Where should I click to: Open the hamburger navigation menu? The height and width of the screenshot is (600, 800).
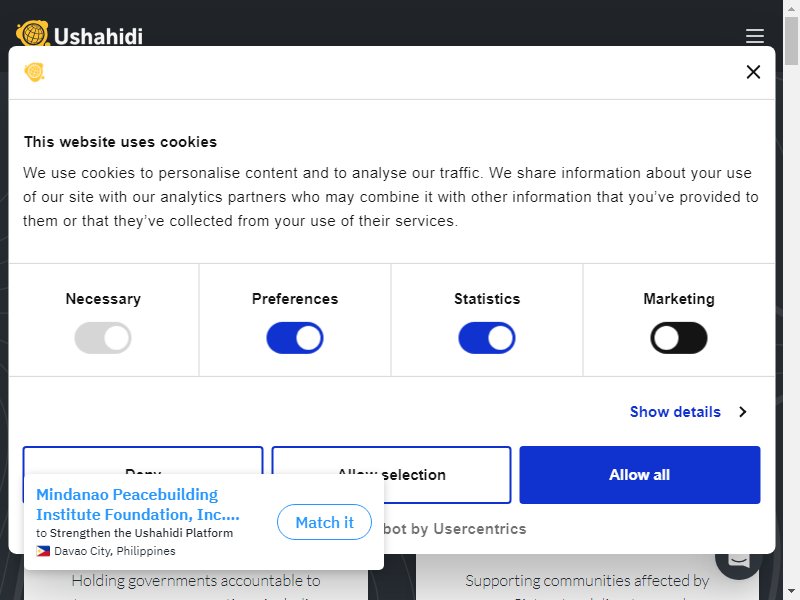pyautogui.click(x=755, y=36)
